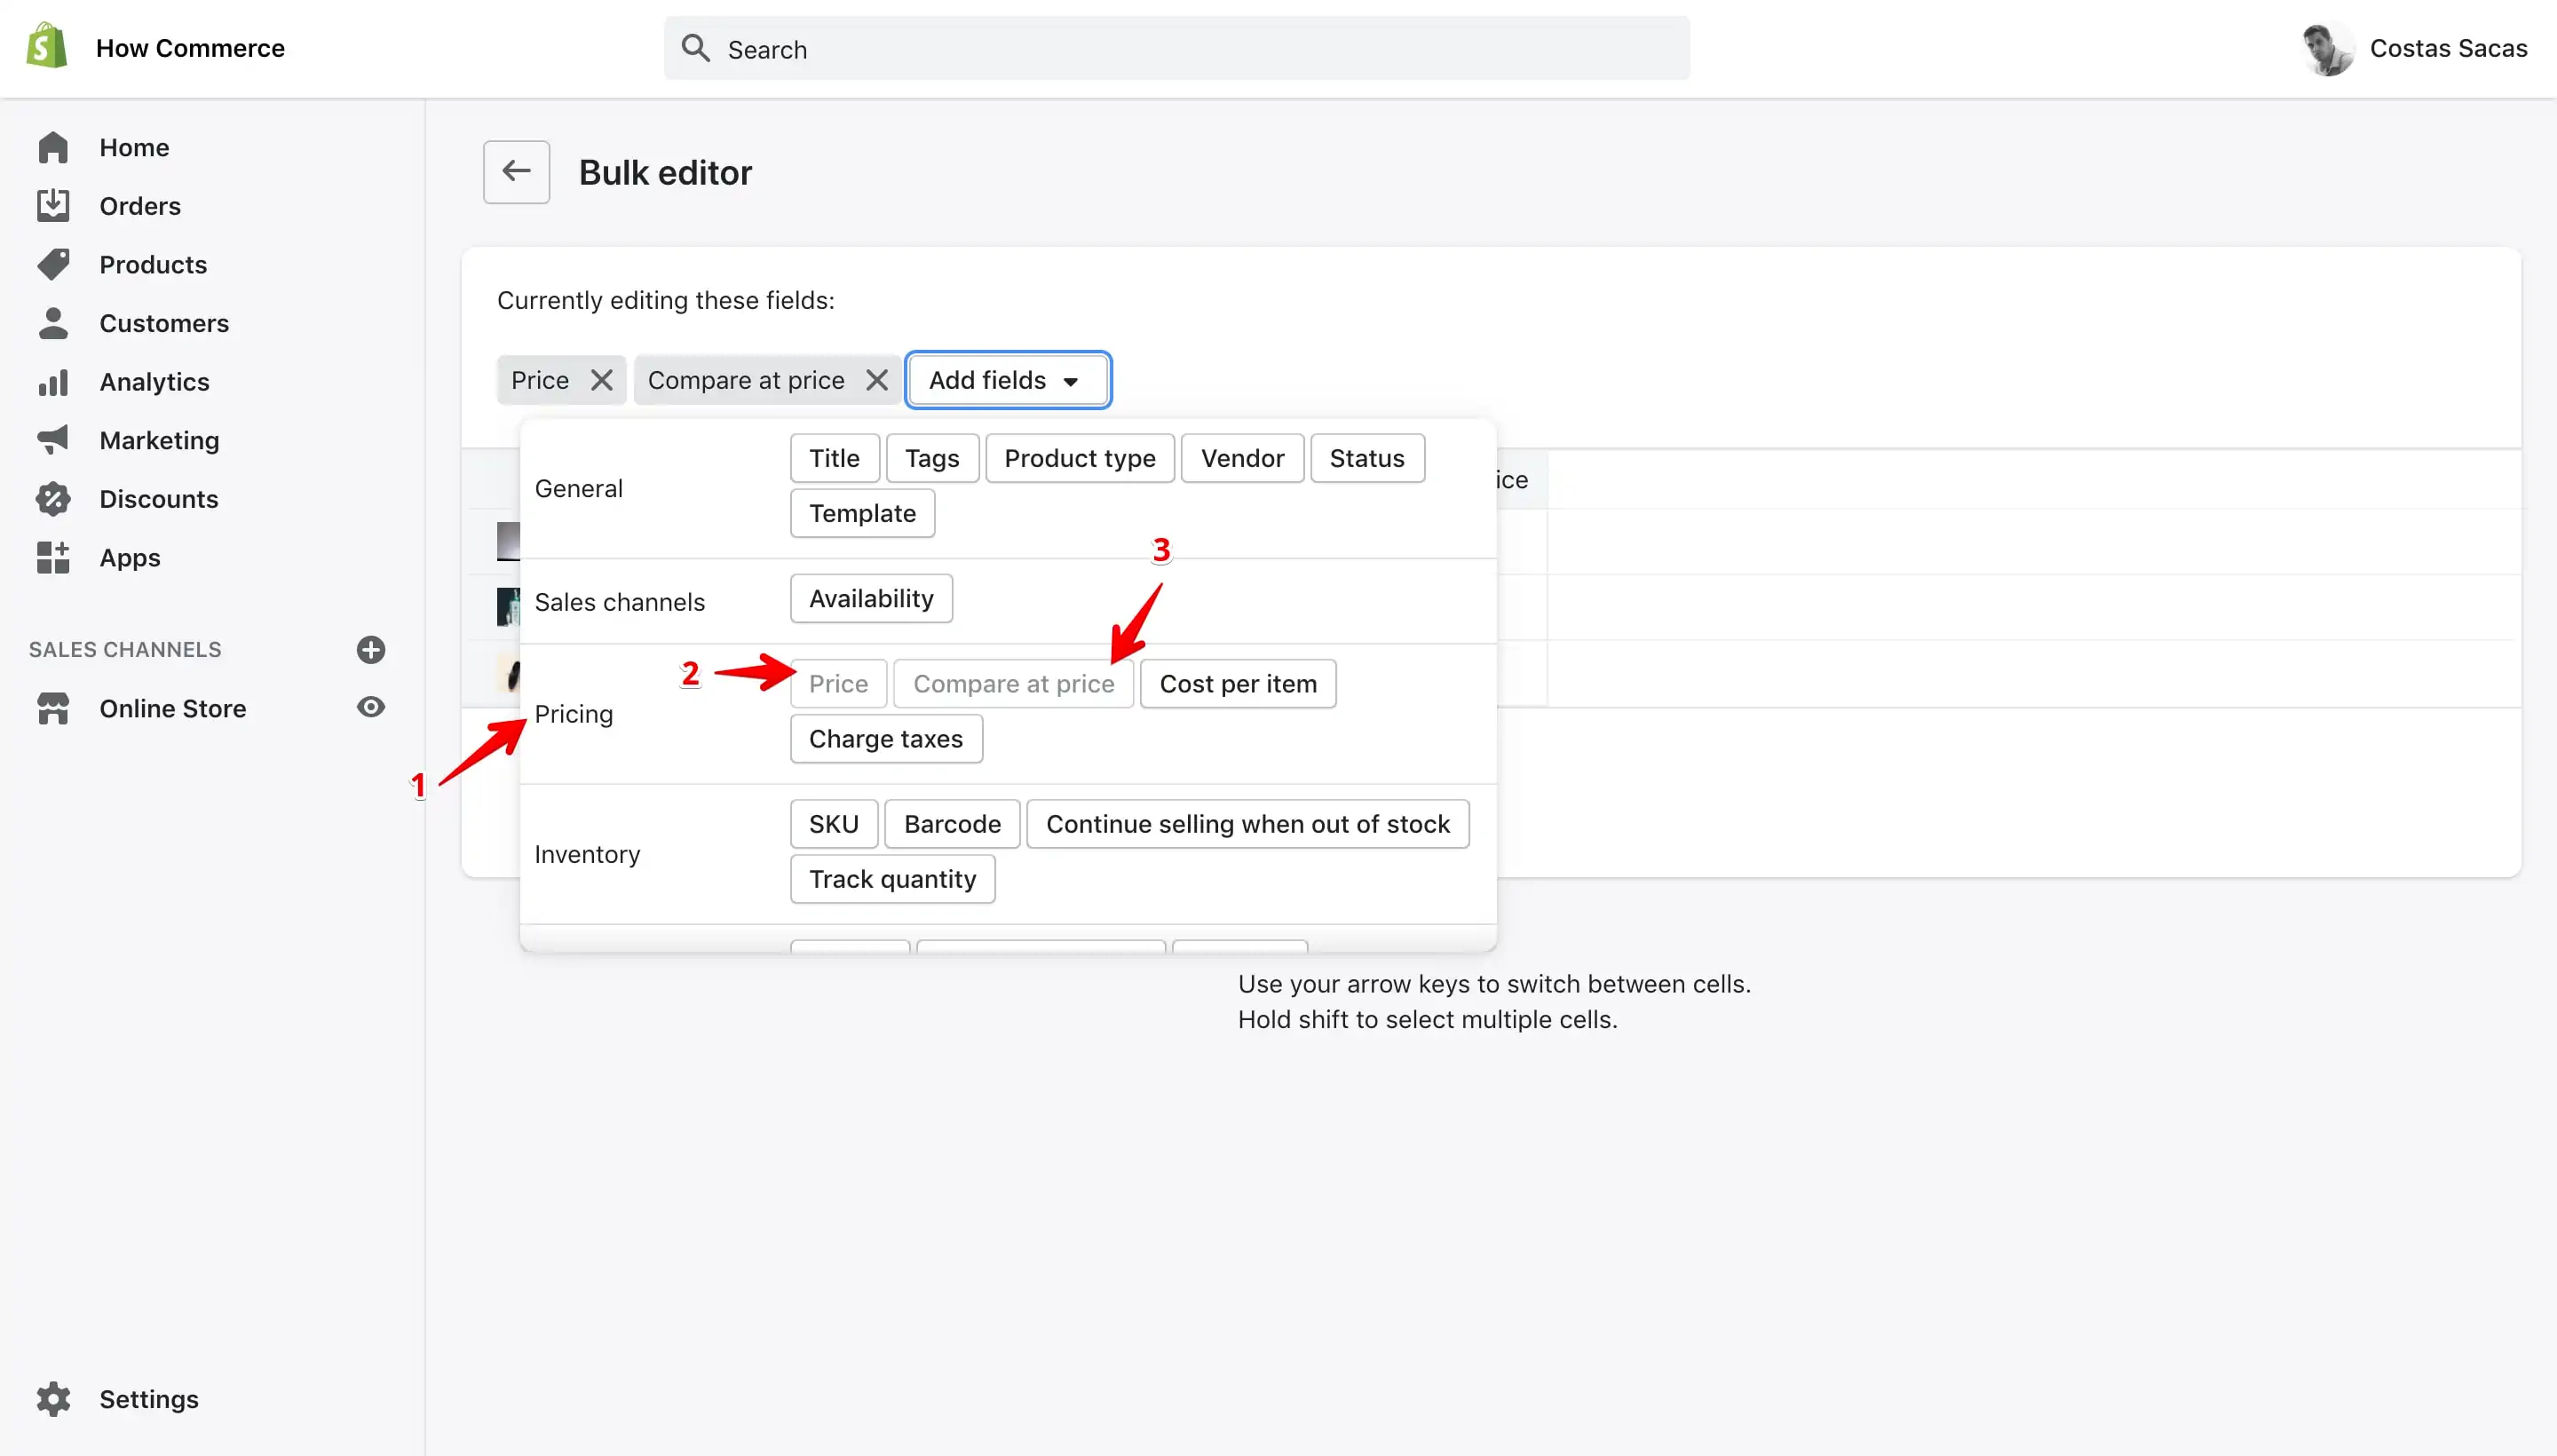
Task: Click the Costas Sacas account name
Action: (2448, 48)
